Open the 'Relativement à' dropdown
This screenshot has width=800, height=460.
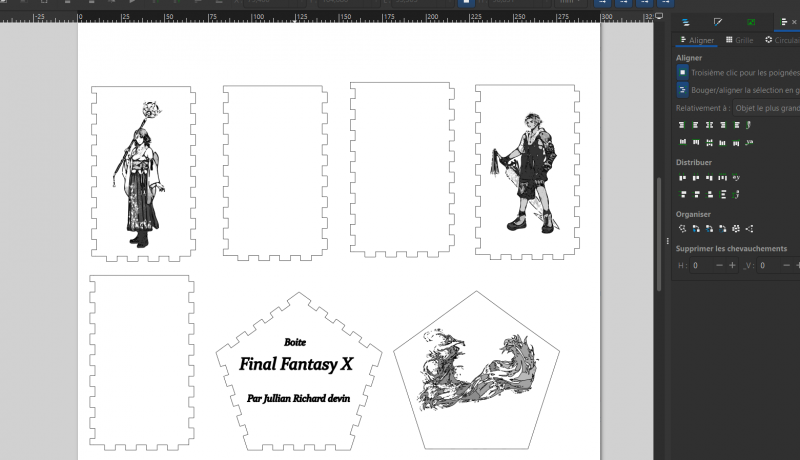coord(765,107)
